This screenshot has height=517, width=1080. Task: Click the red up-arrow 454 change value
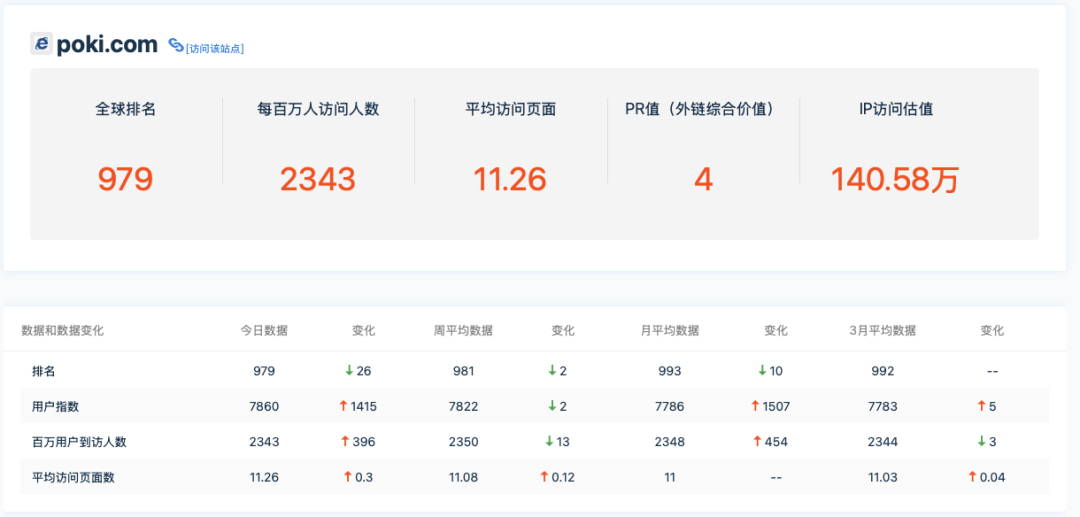(x=771, y=442)
